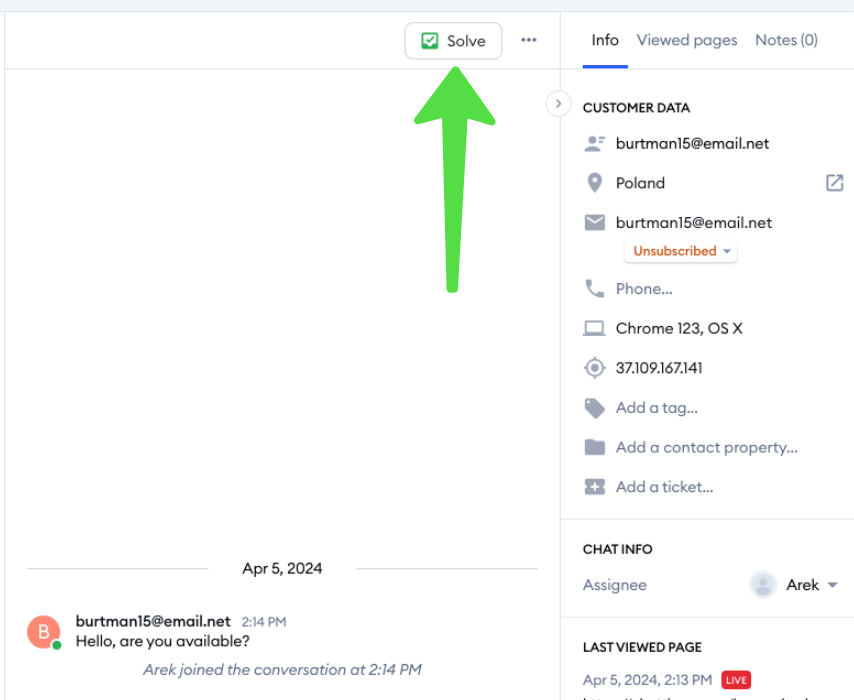The width and height of the screenshot is (854, 700).
Task: Click the customer profile icon beside burtman15@email.net
Action: pyautogui.click(x=595, y=143)
